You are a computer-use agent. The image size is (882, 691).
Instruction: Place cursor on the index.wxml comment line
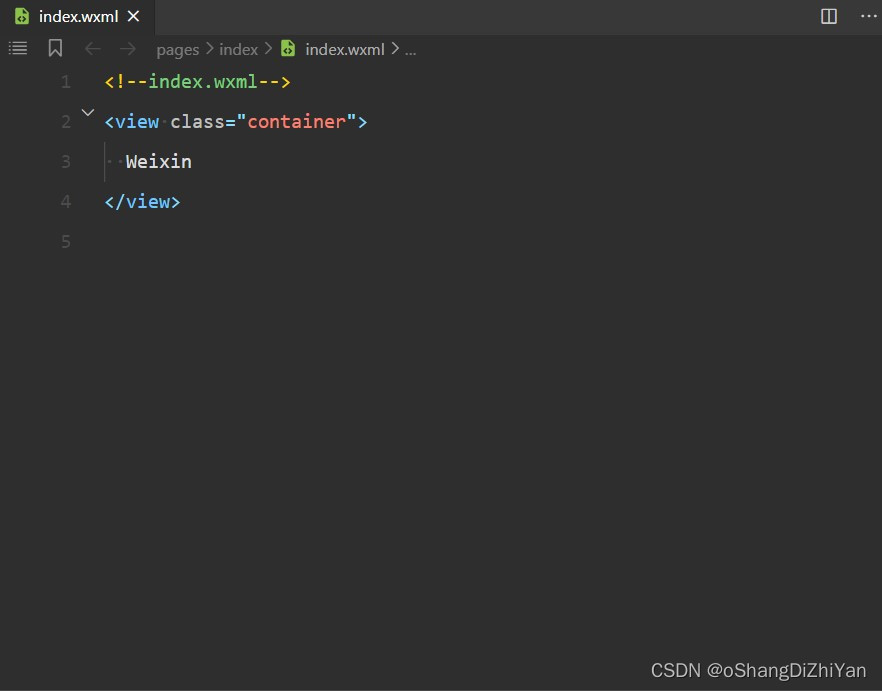(x=197, y=82)
